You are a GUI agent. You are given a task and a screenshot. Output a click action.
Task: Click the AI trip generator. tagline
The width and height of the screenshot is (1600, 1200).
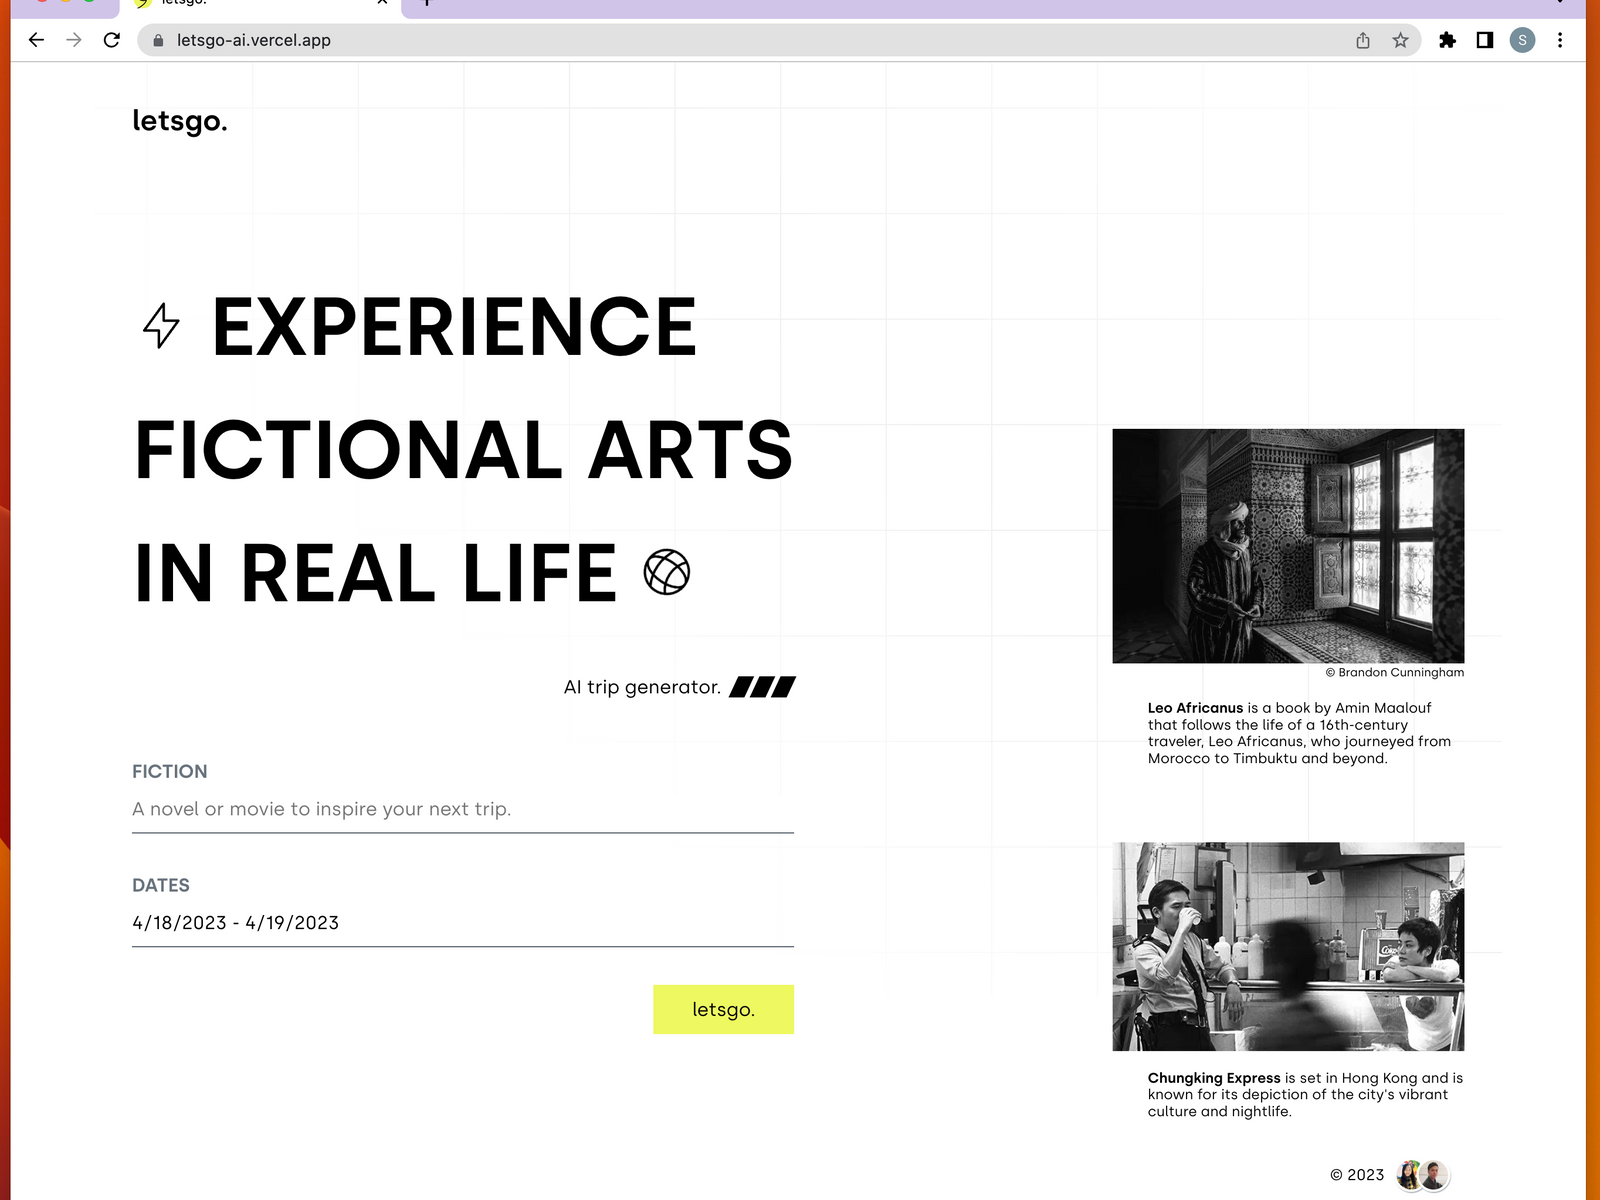[x=642, y=687]
